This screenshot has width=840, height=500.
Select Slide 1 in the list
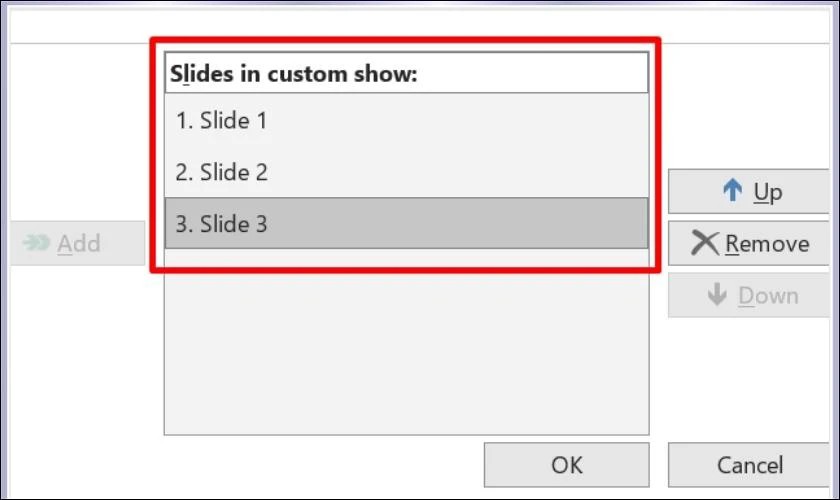coord(406,120)
